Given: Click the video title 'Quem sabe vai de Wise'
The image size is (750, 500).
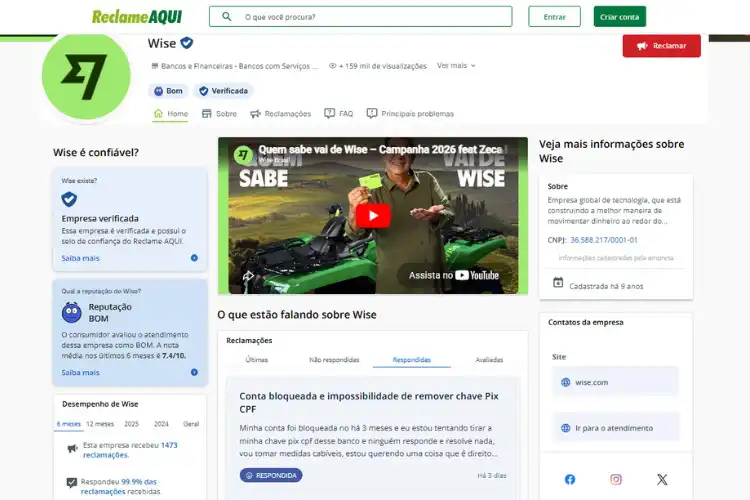Looking at the screenshot, I should point(380,150).
